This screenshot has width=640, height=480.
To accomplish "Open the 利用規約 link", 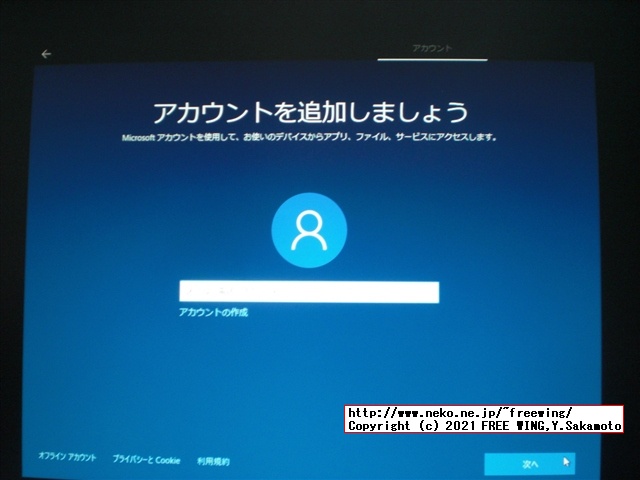I will [x=213, y=461].
